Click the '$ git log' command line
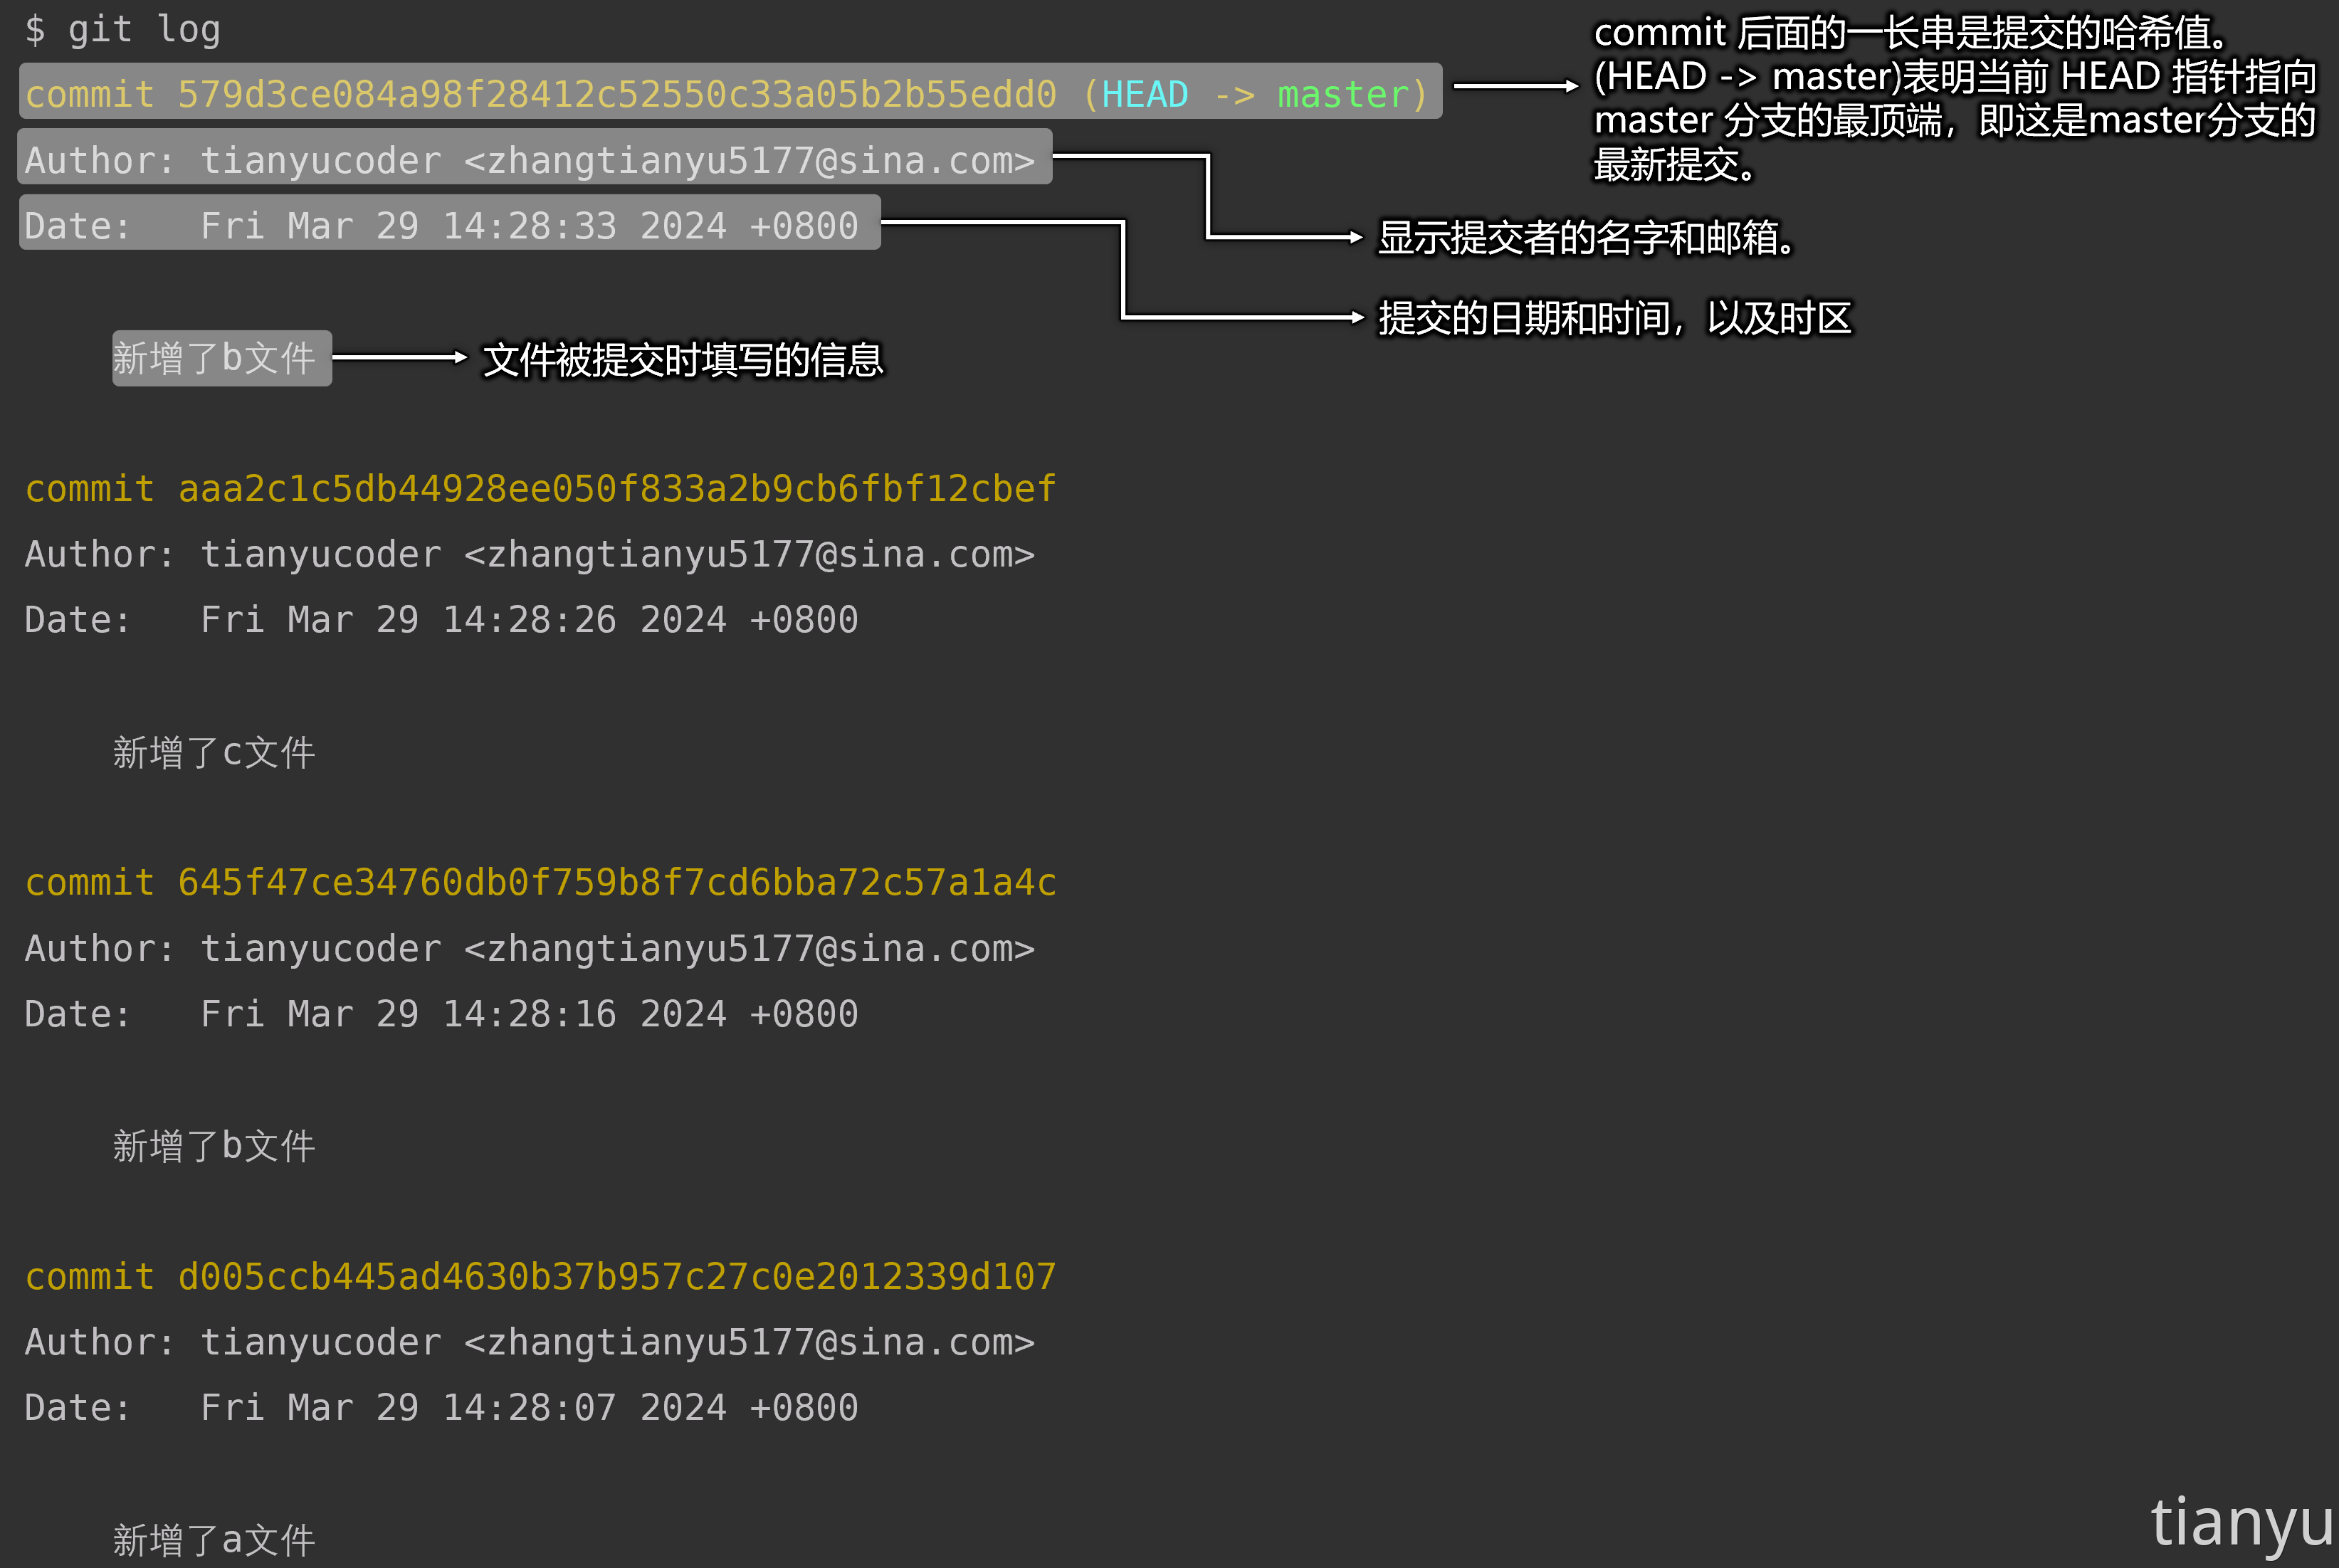2339x1568 pixels. (122, 30)
